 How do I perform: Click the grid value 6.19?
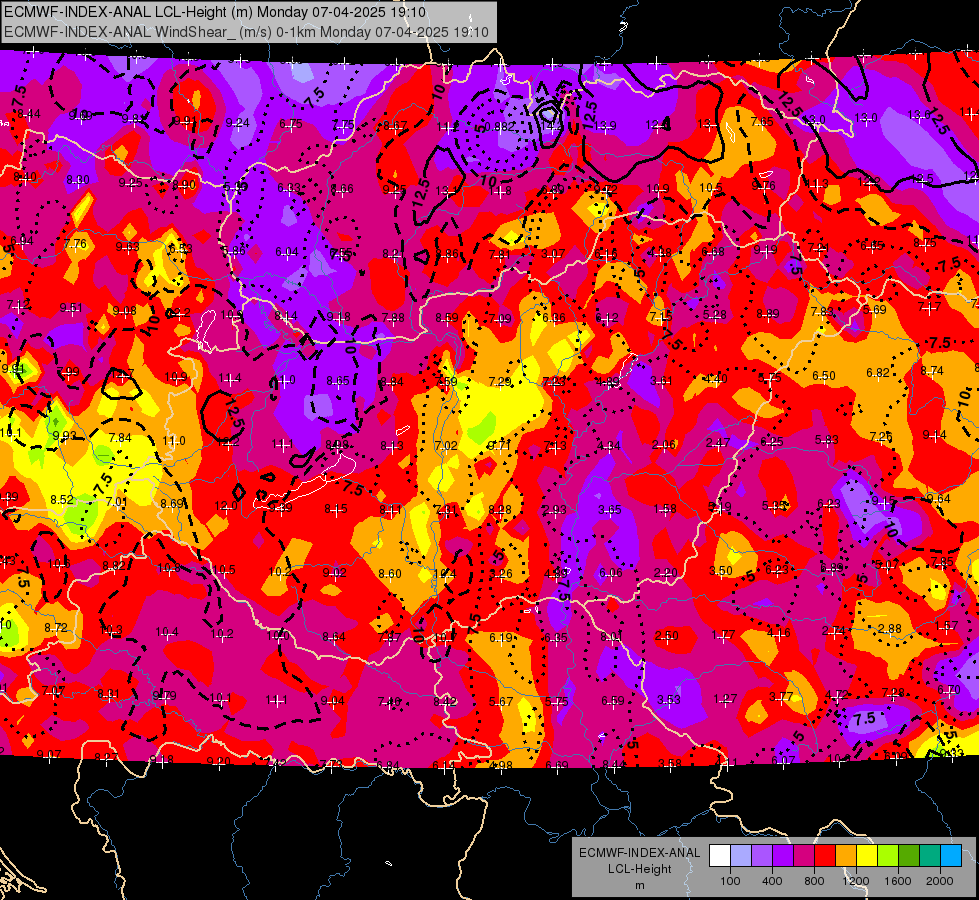(x=501, y=638)
